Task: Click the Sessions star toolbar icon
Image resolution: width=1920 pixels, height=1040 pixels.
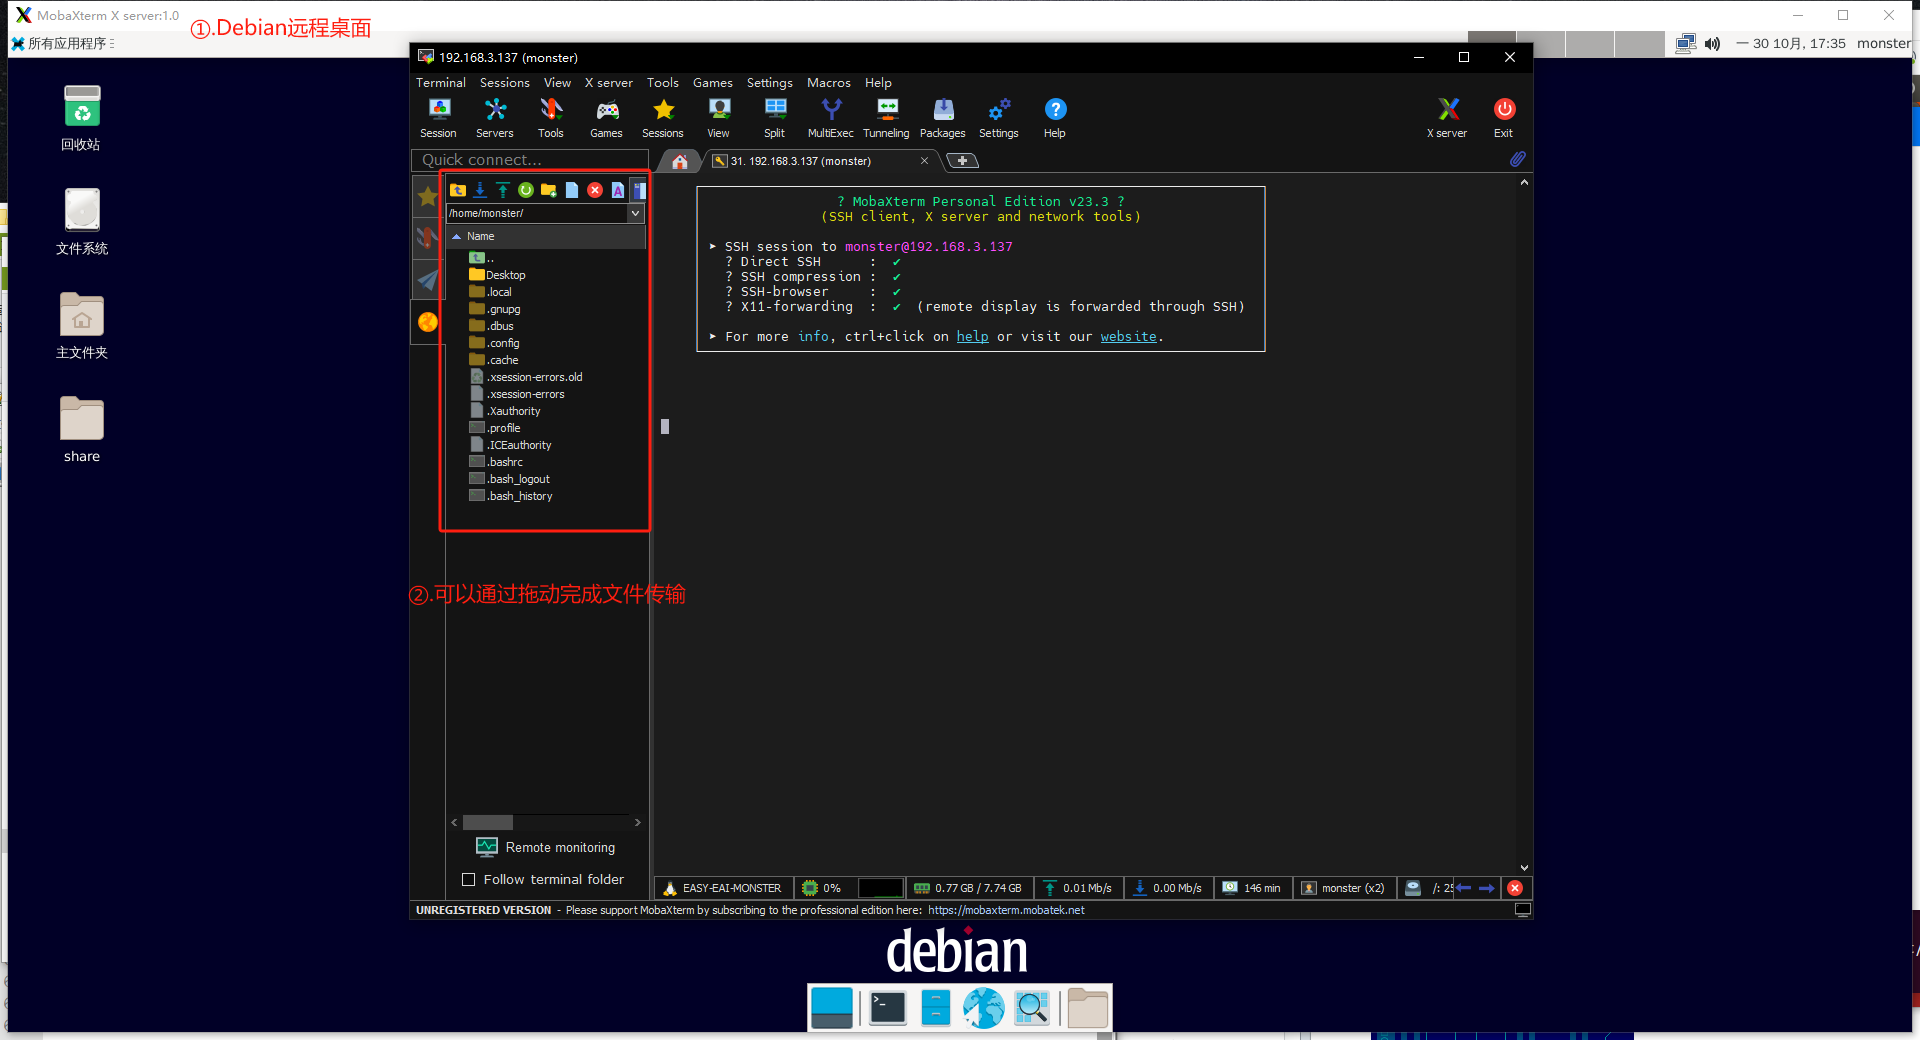Action: click(x=663, y=117)
